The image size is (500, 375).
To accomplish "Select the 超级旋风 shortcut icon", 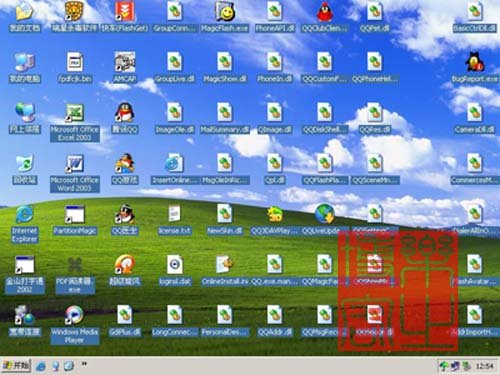I will (124, 265).
